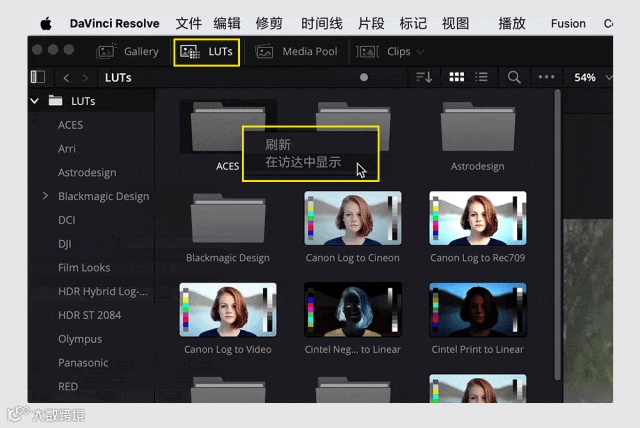The height and width of the screenshot is (428, 640).
Task: Collapse the LUTs root folder tree
Action: click(35, 100)
